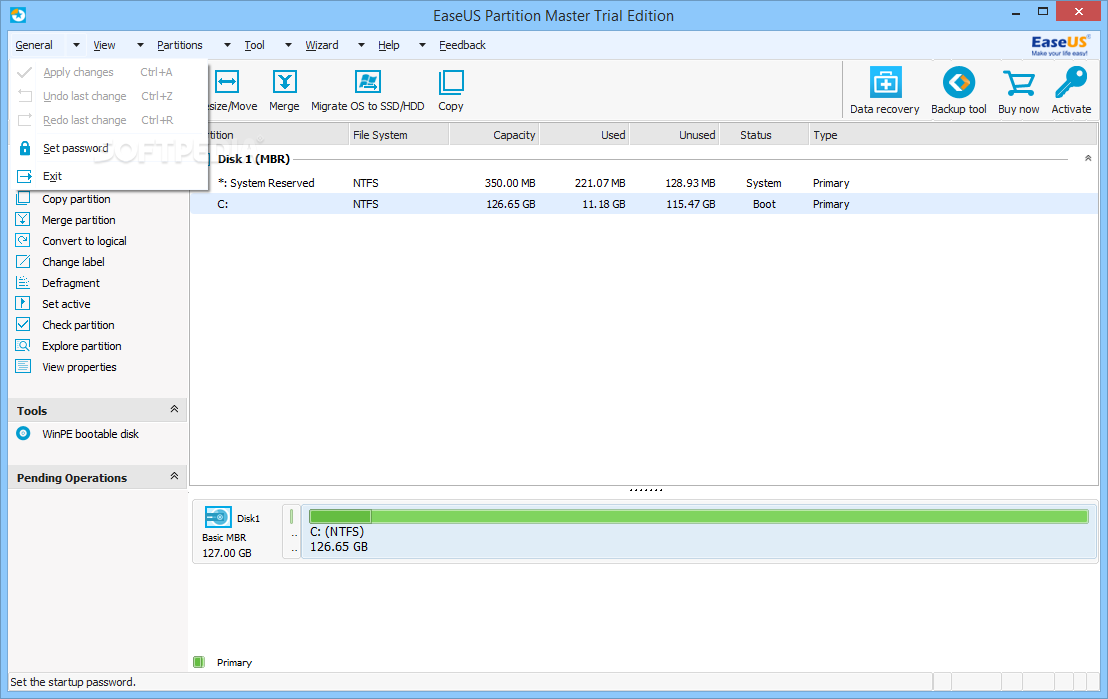The width and height of the screenshot is (1108, 699).
Task: Open the View menu dropdown arrow
Action: pos(140,45)
